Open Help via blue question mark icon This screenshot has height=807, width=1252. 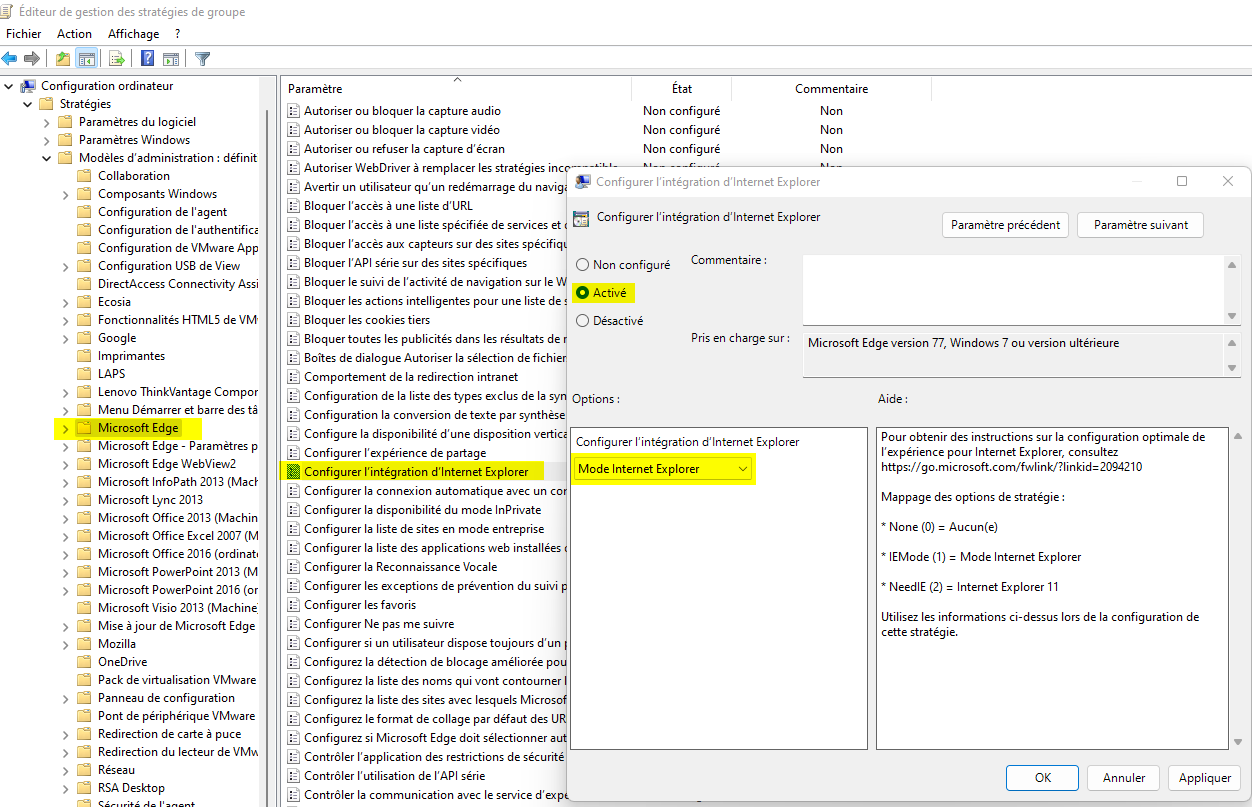pyautogui.click(x=148, y=59)
